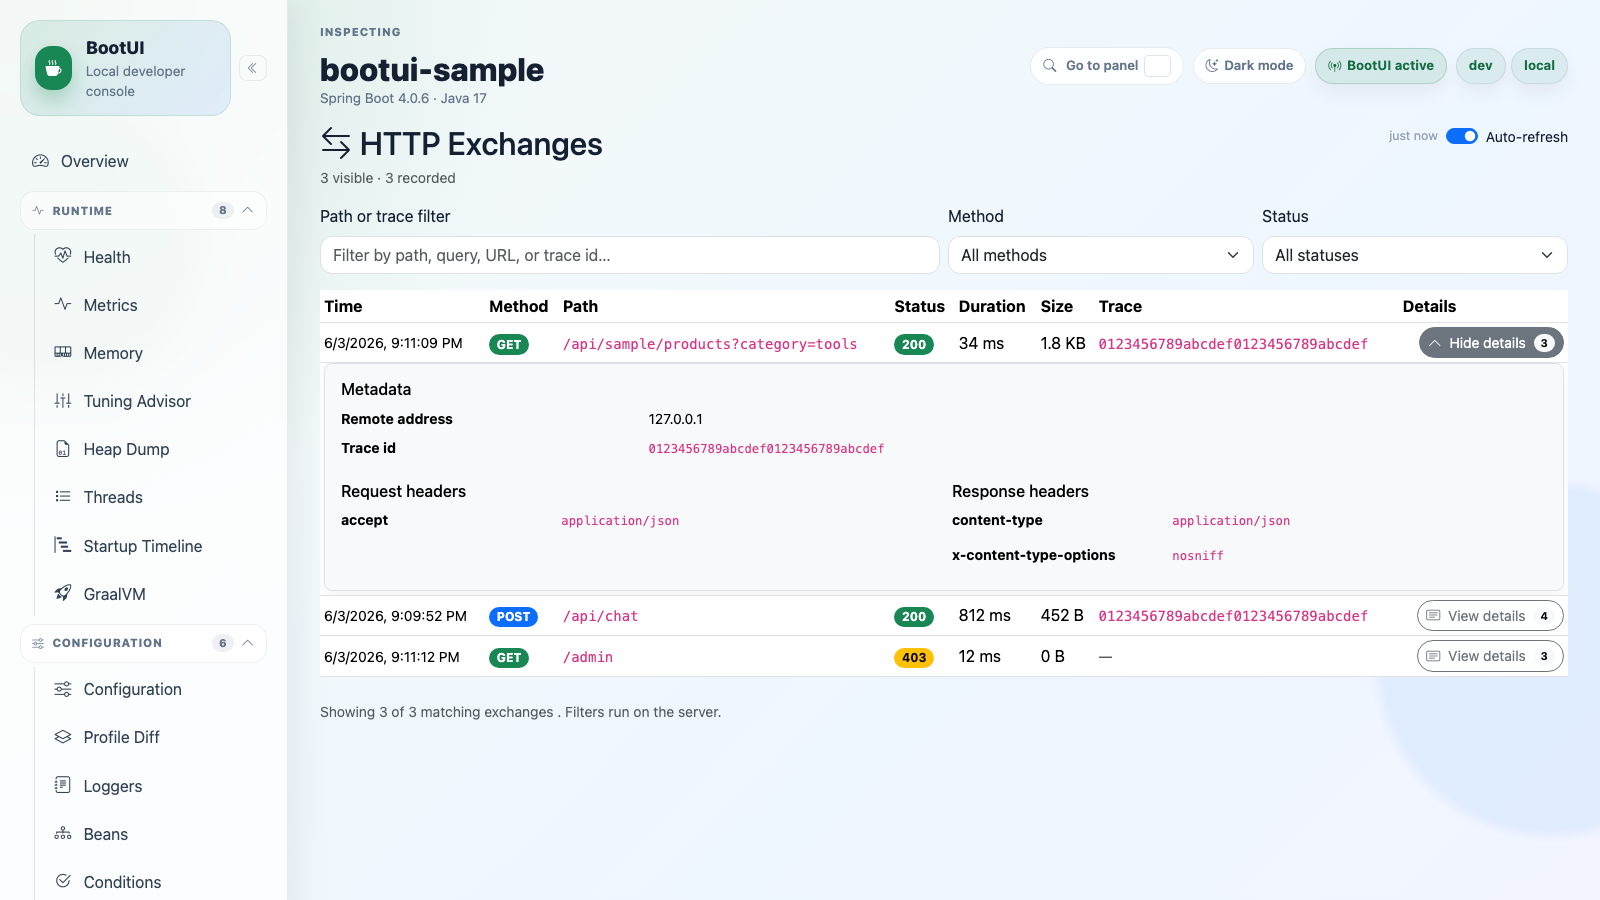The image size is (1600, 900).
Task: Click the /admin path text
Action: tap(588, 657)
